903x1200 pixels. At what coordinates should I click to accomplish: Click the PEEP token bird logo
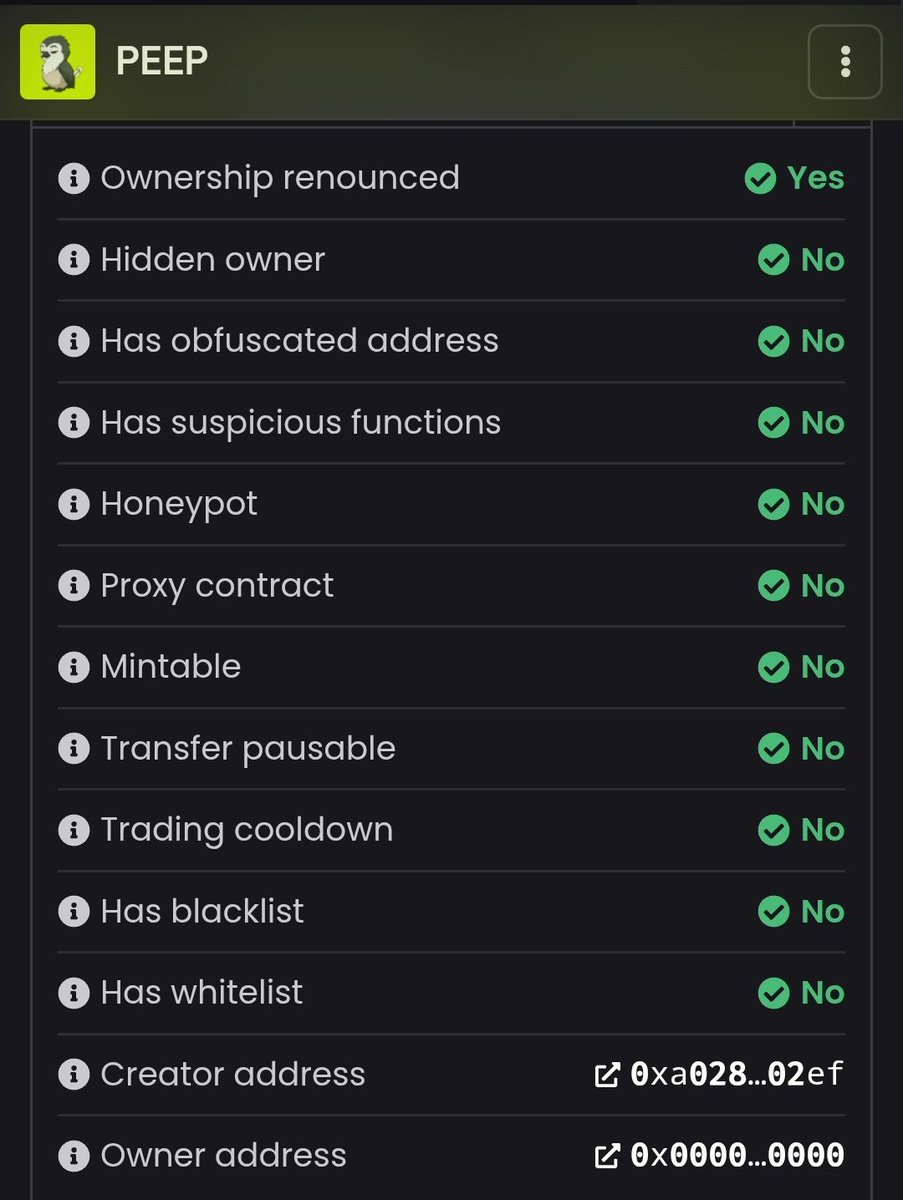tap(57, 62)
